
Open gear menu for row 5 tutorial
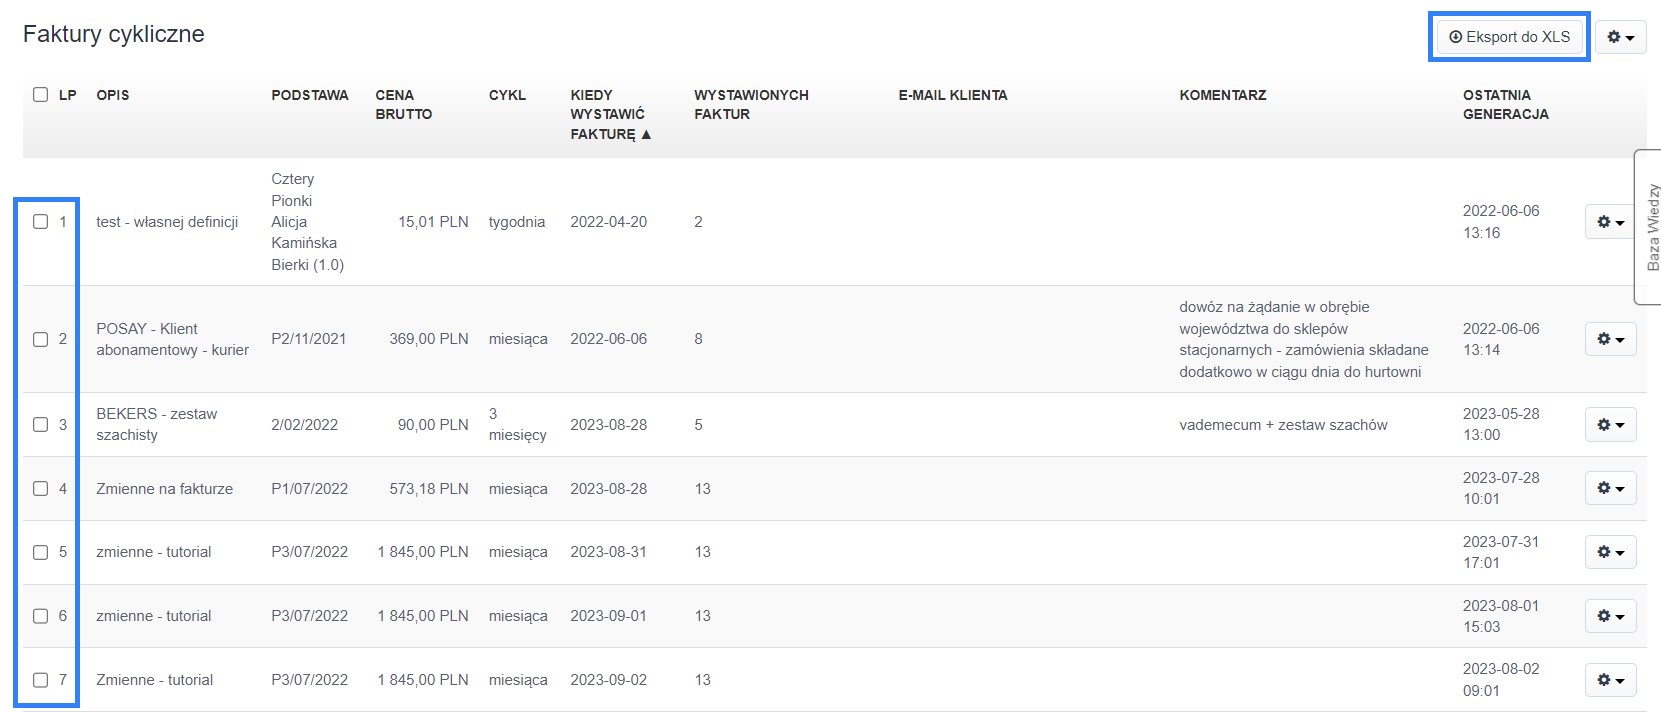pos(1610,552)
